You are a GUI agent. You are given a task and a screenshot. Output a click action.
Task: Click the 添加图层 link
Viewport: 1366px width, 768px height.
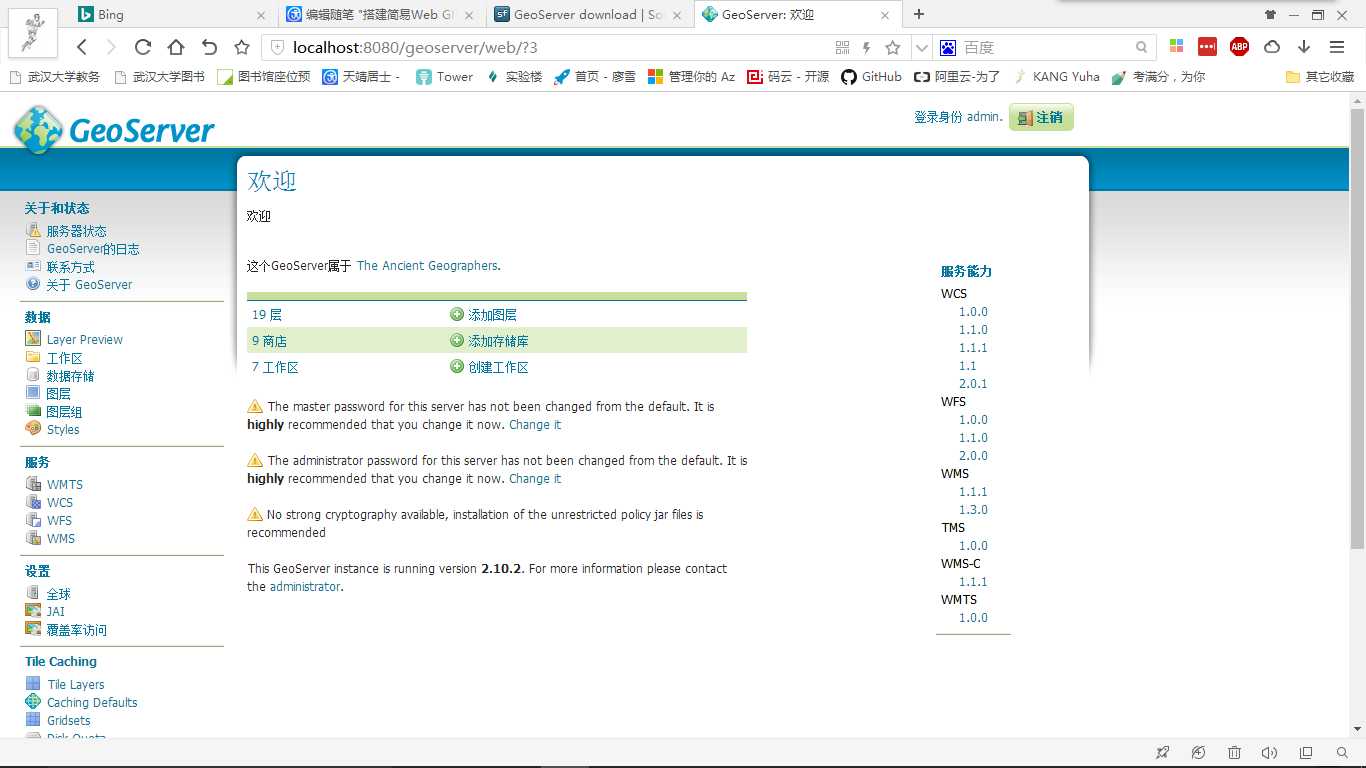click(x=492, y=315)
